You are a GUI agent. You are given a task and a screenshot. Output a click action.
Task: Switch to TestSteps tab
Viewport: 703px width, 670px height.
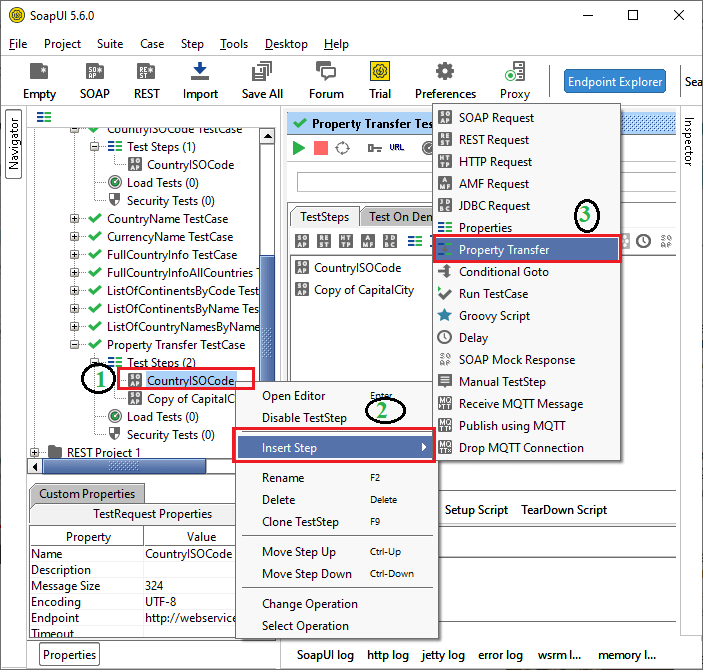tap(325, 217)
